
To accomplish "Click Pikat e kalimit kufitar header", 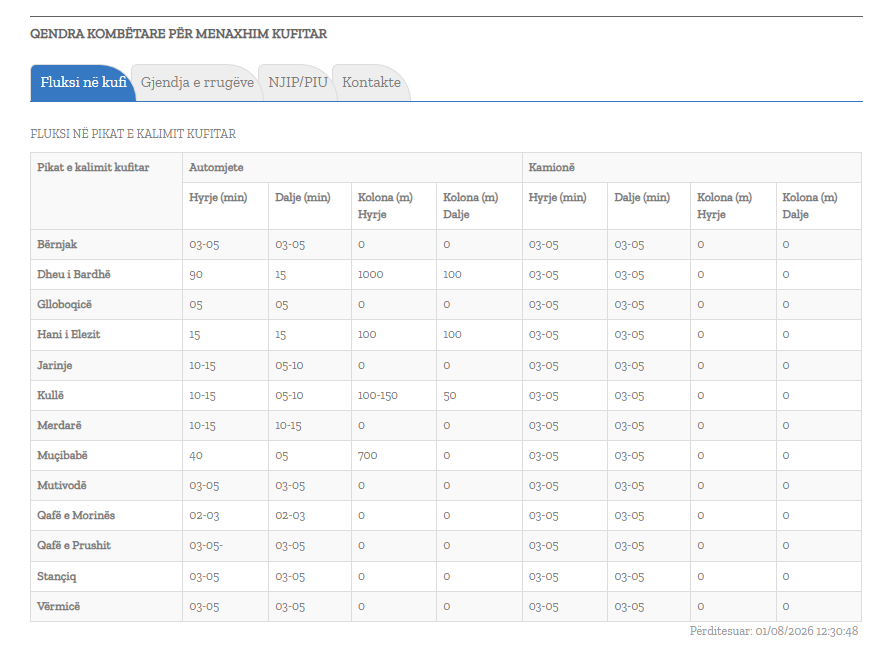I will 93,167.
